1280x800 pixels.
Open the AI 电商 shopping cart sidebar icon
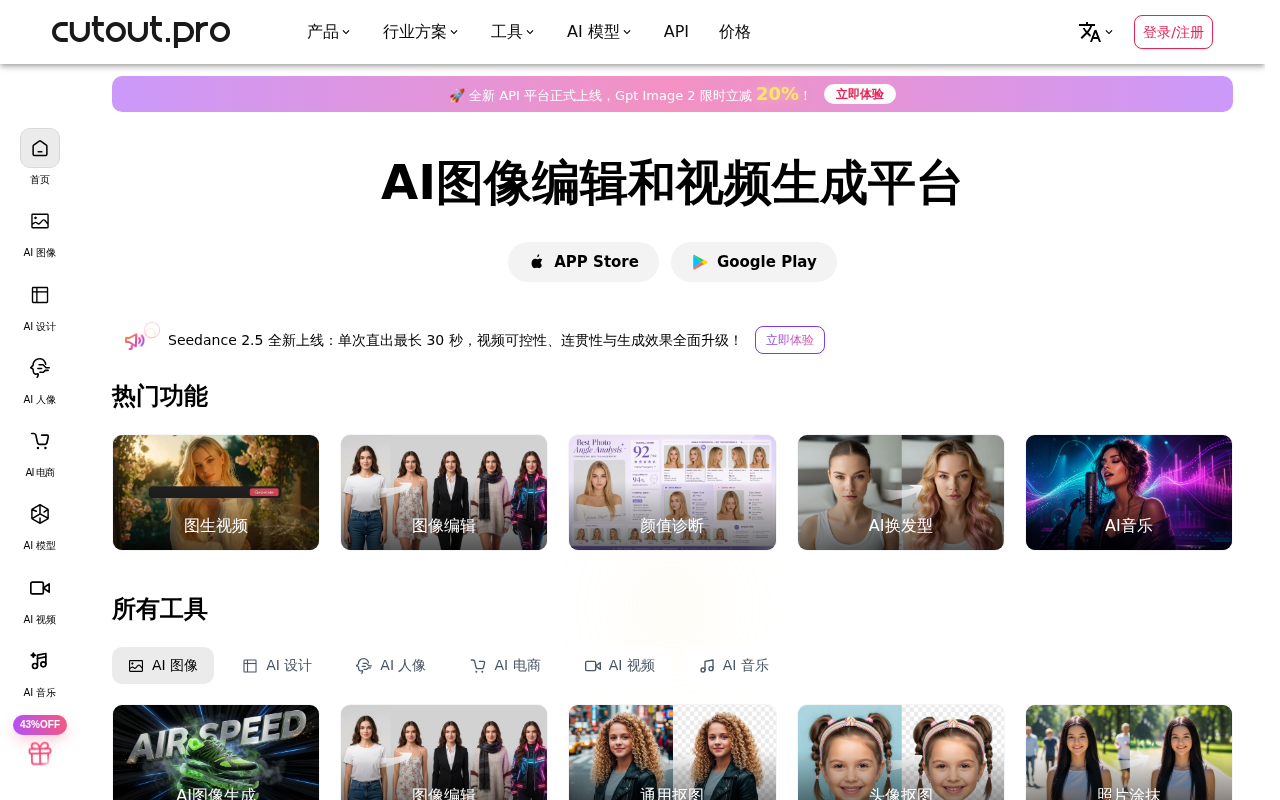(40, 441)
